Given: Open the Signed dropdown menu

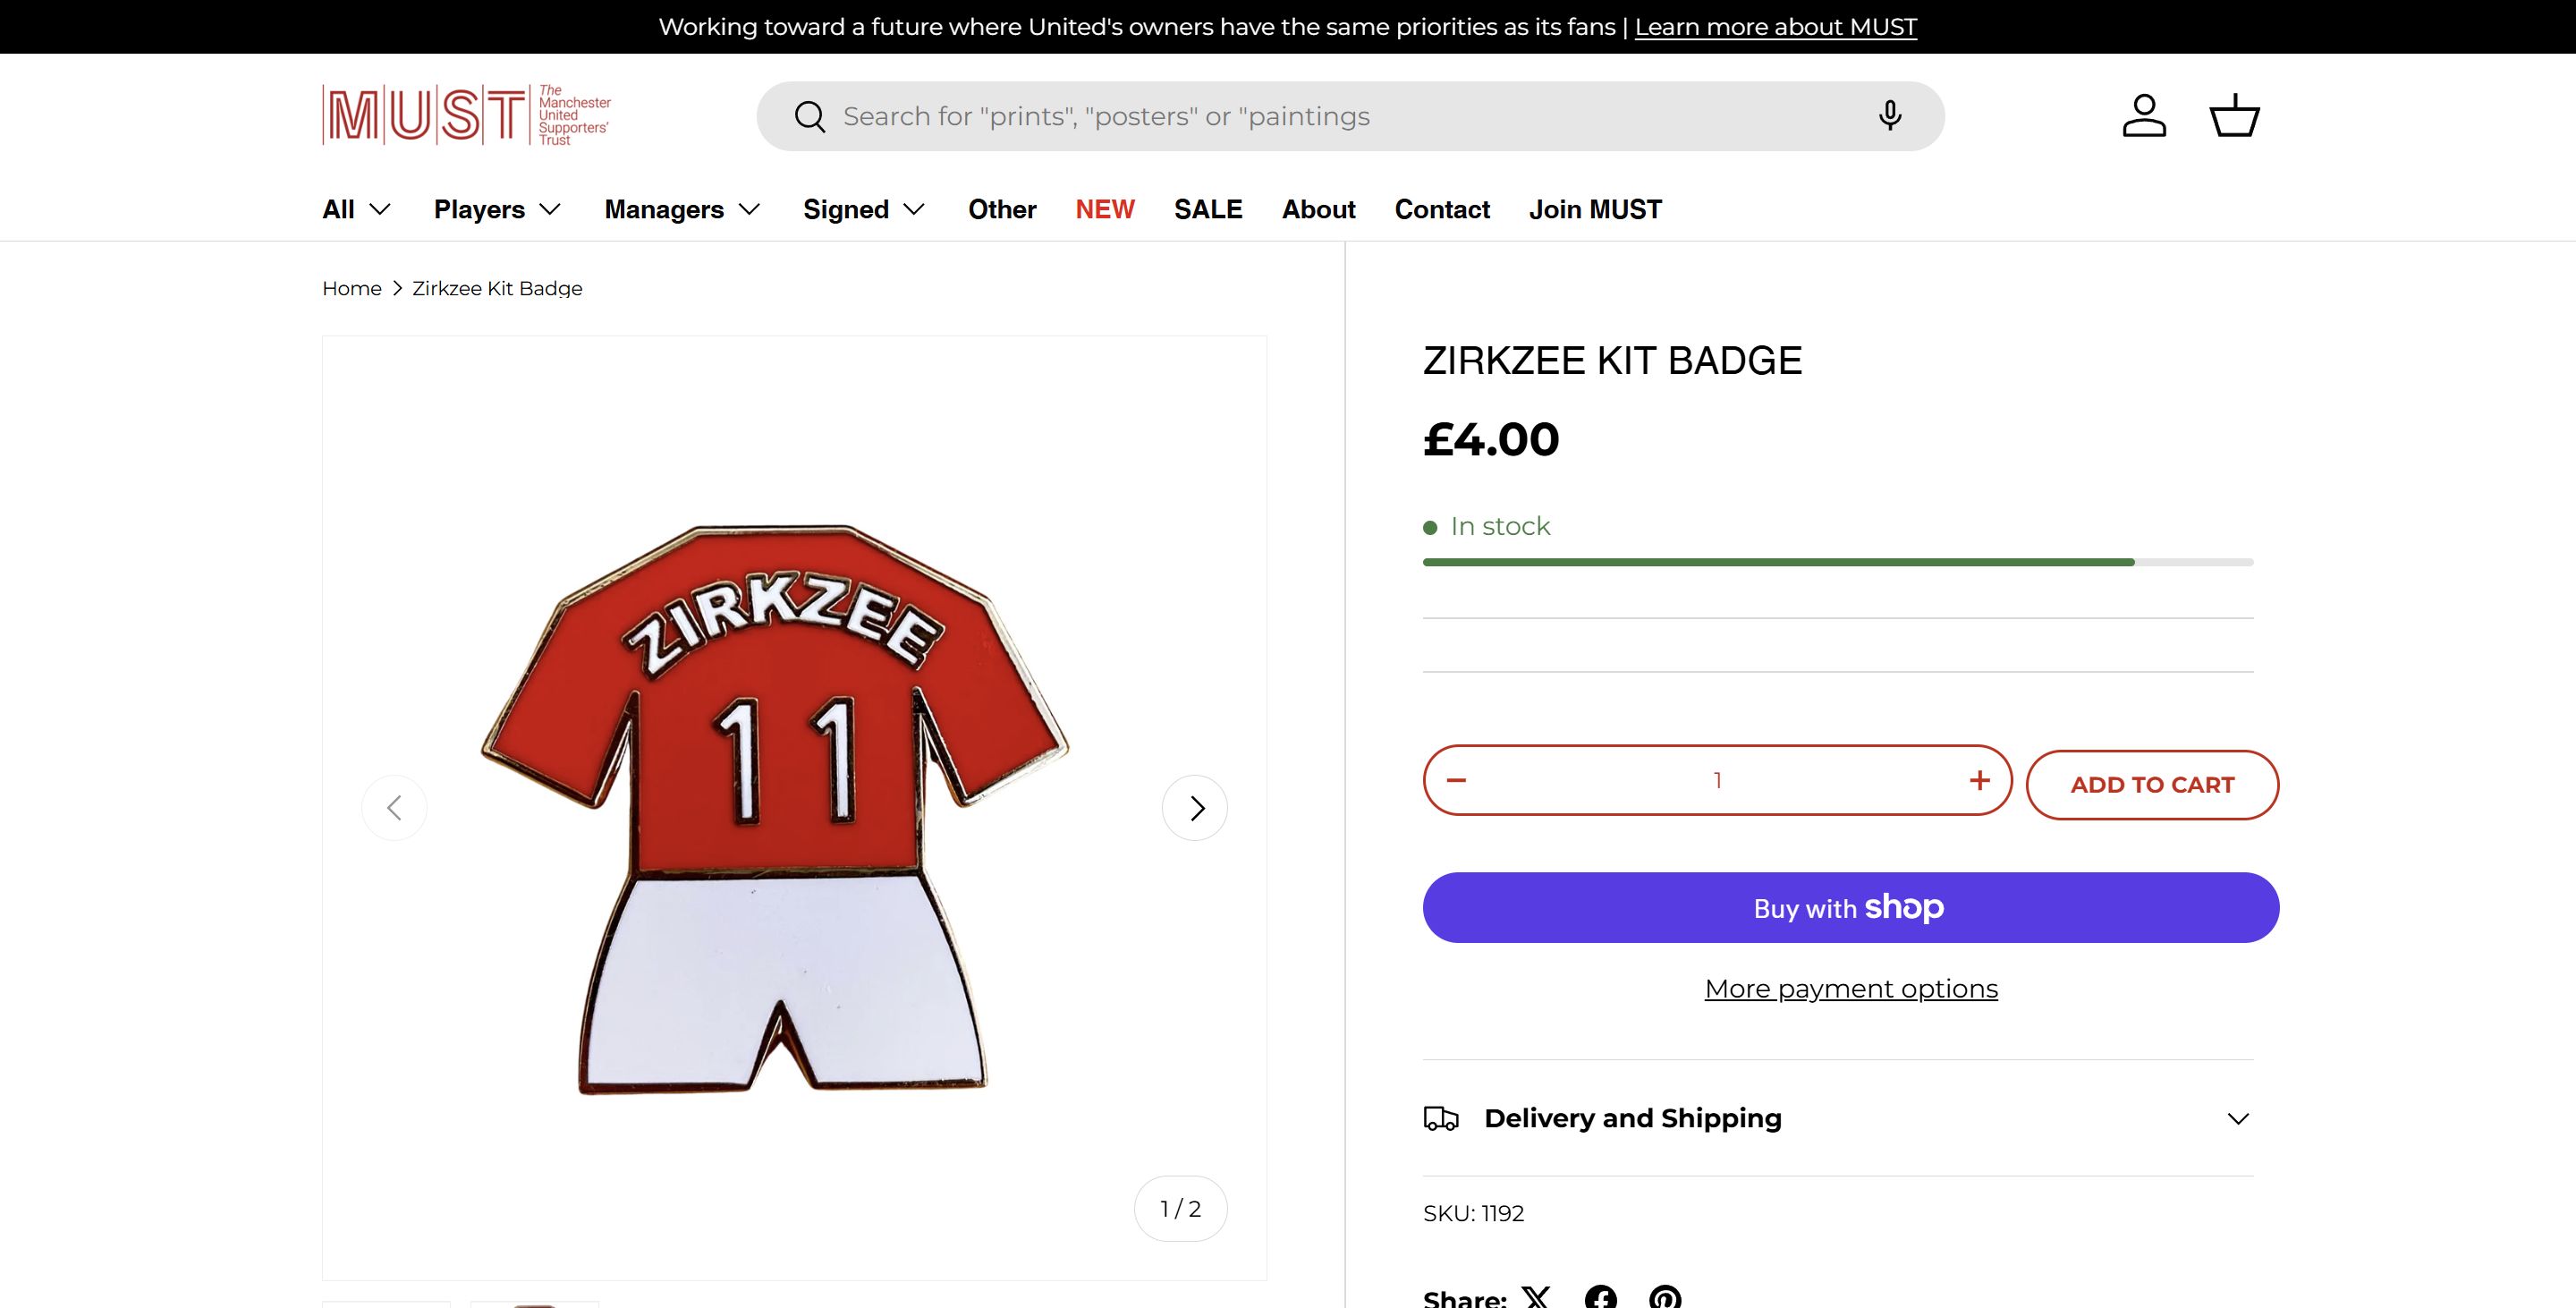Looking at the screenshot, I should tap(864, 209).
